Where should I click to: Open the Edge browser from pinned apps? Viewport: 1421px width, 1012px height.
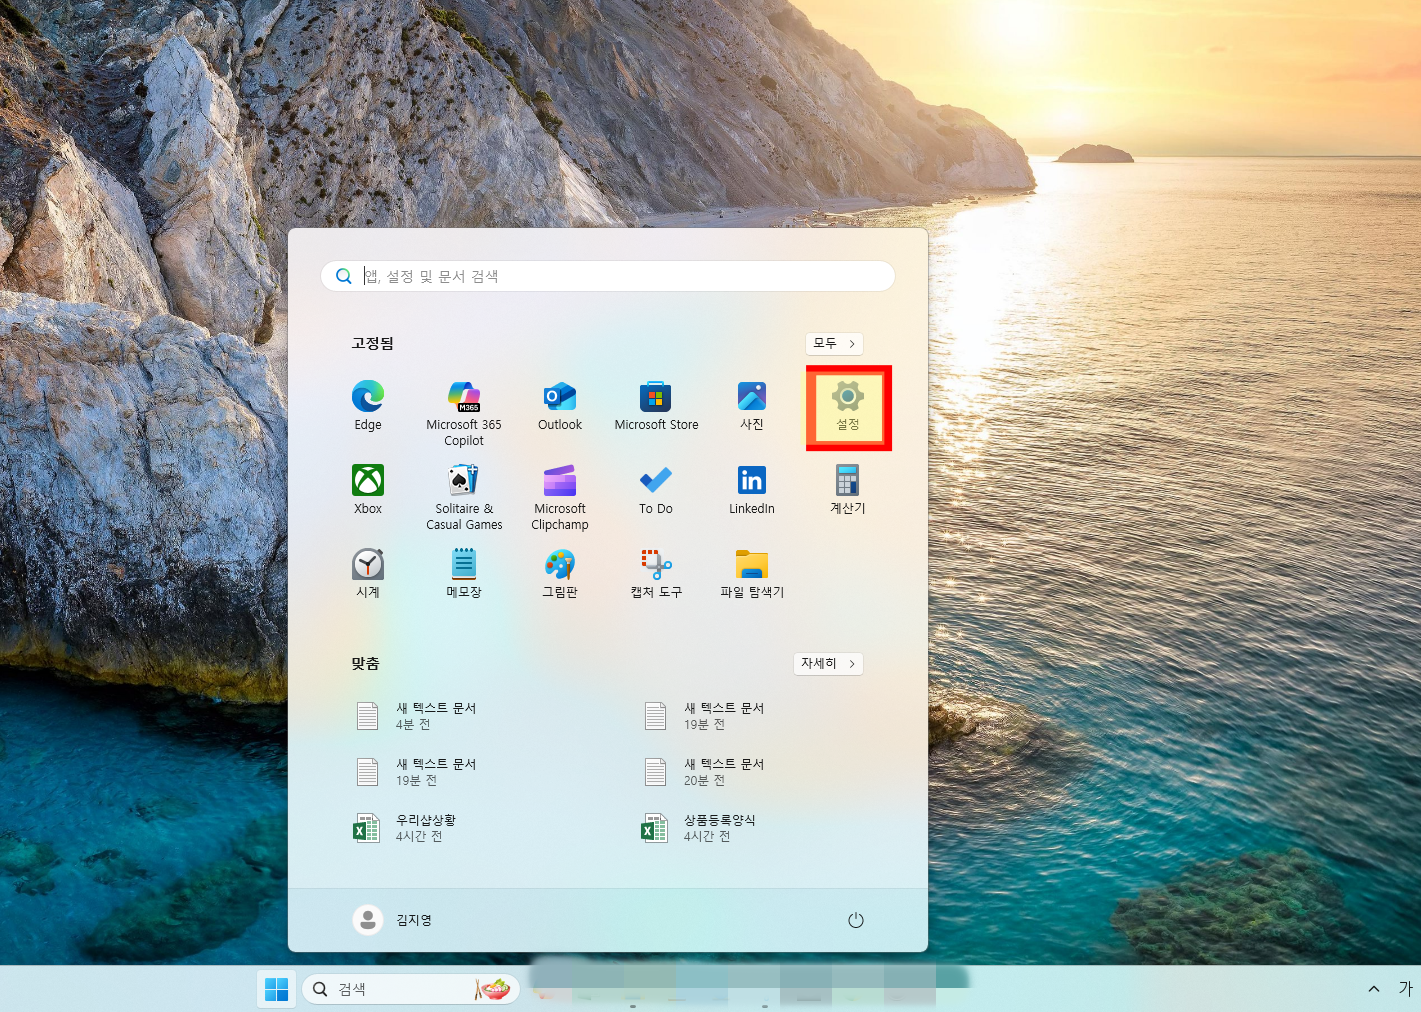pos(368,406)
